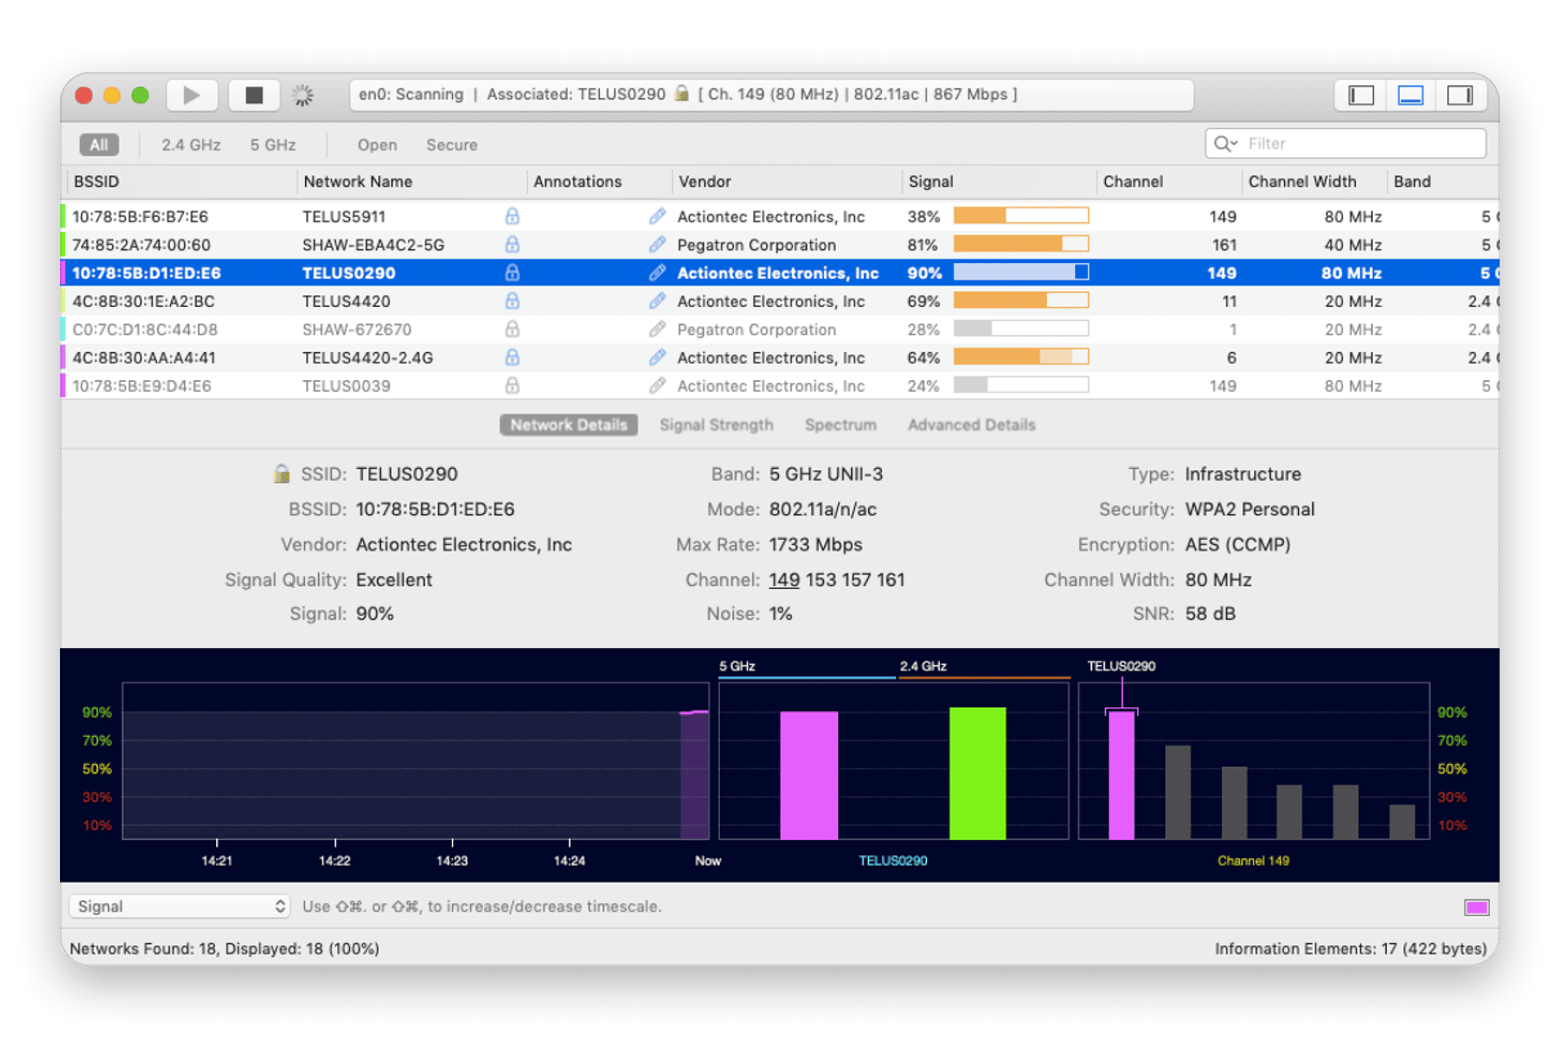
Task: Click the pencil icon on SHAW-672670 row
Action: 657,329
